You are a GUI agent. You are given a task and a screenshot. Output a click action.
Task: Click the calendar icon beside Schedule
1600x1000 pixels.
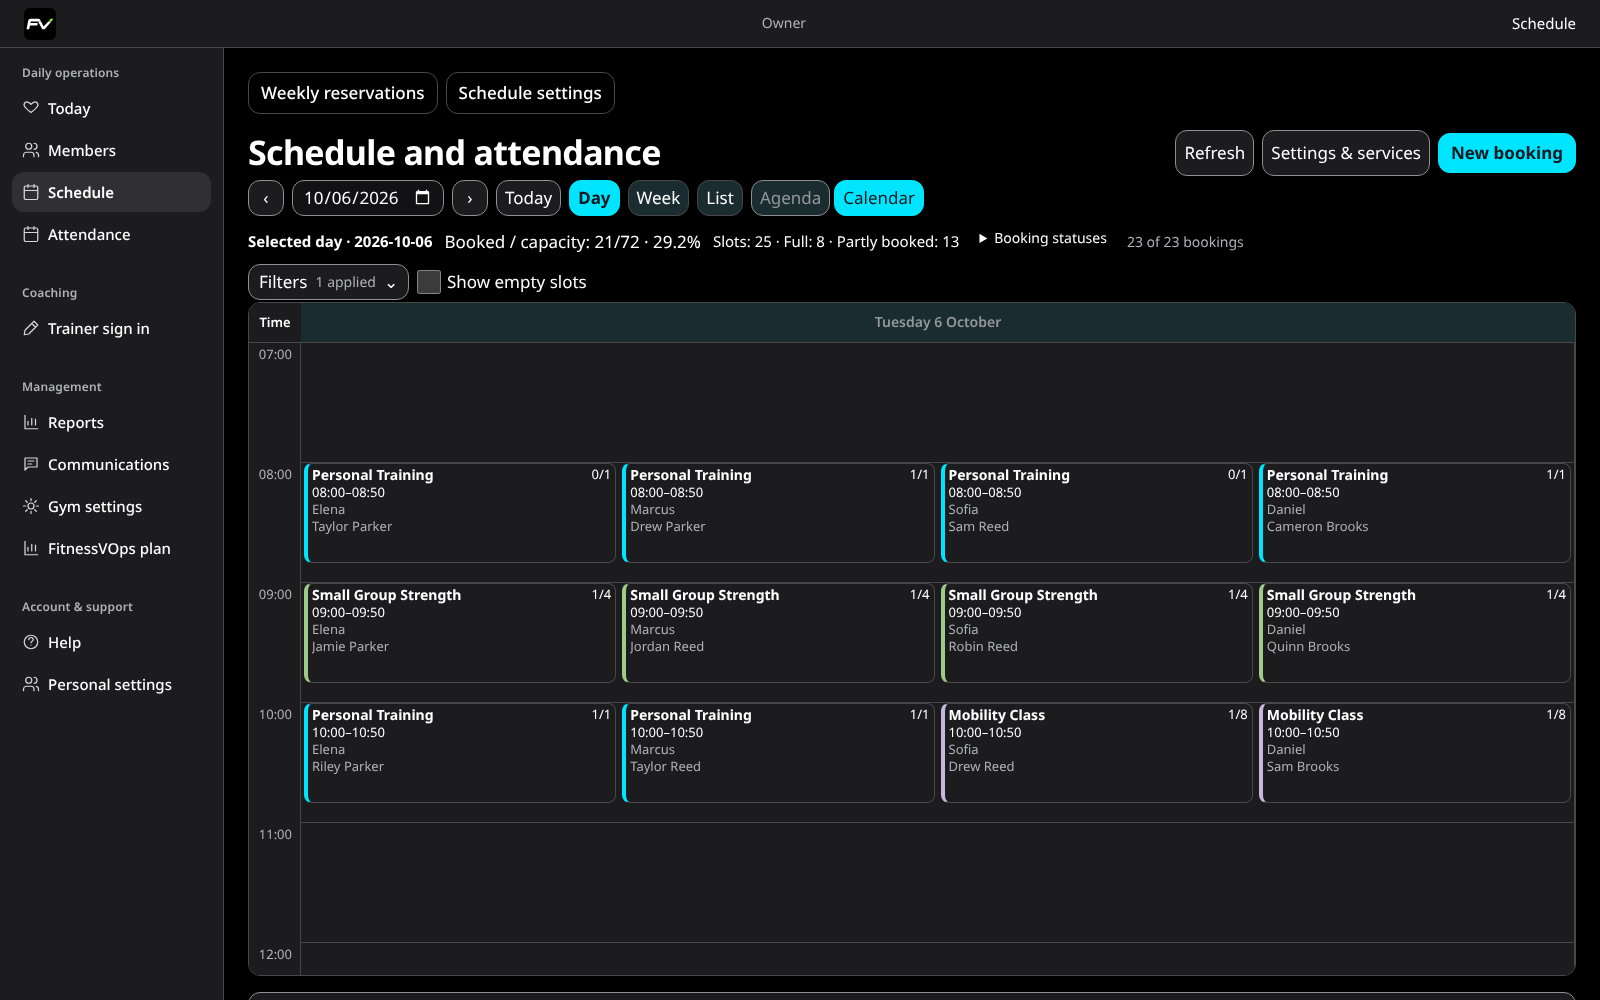[x=31, y=192]
